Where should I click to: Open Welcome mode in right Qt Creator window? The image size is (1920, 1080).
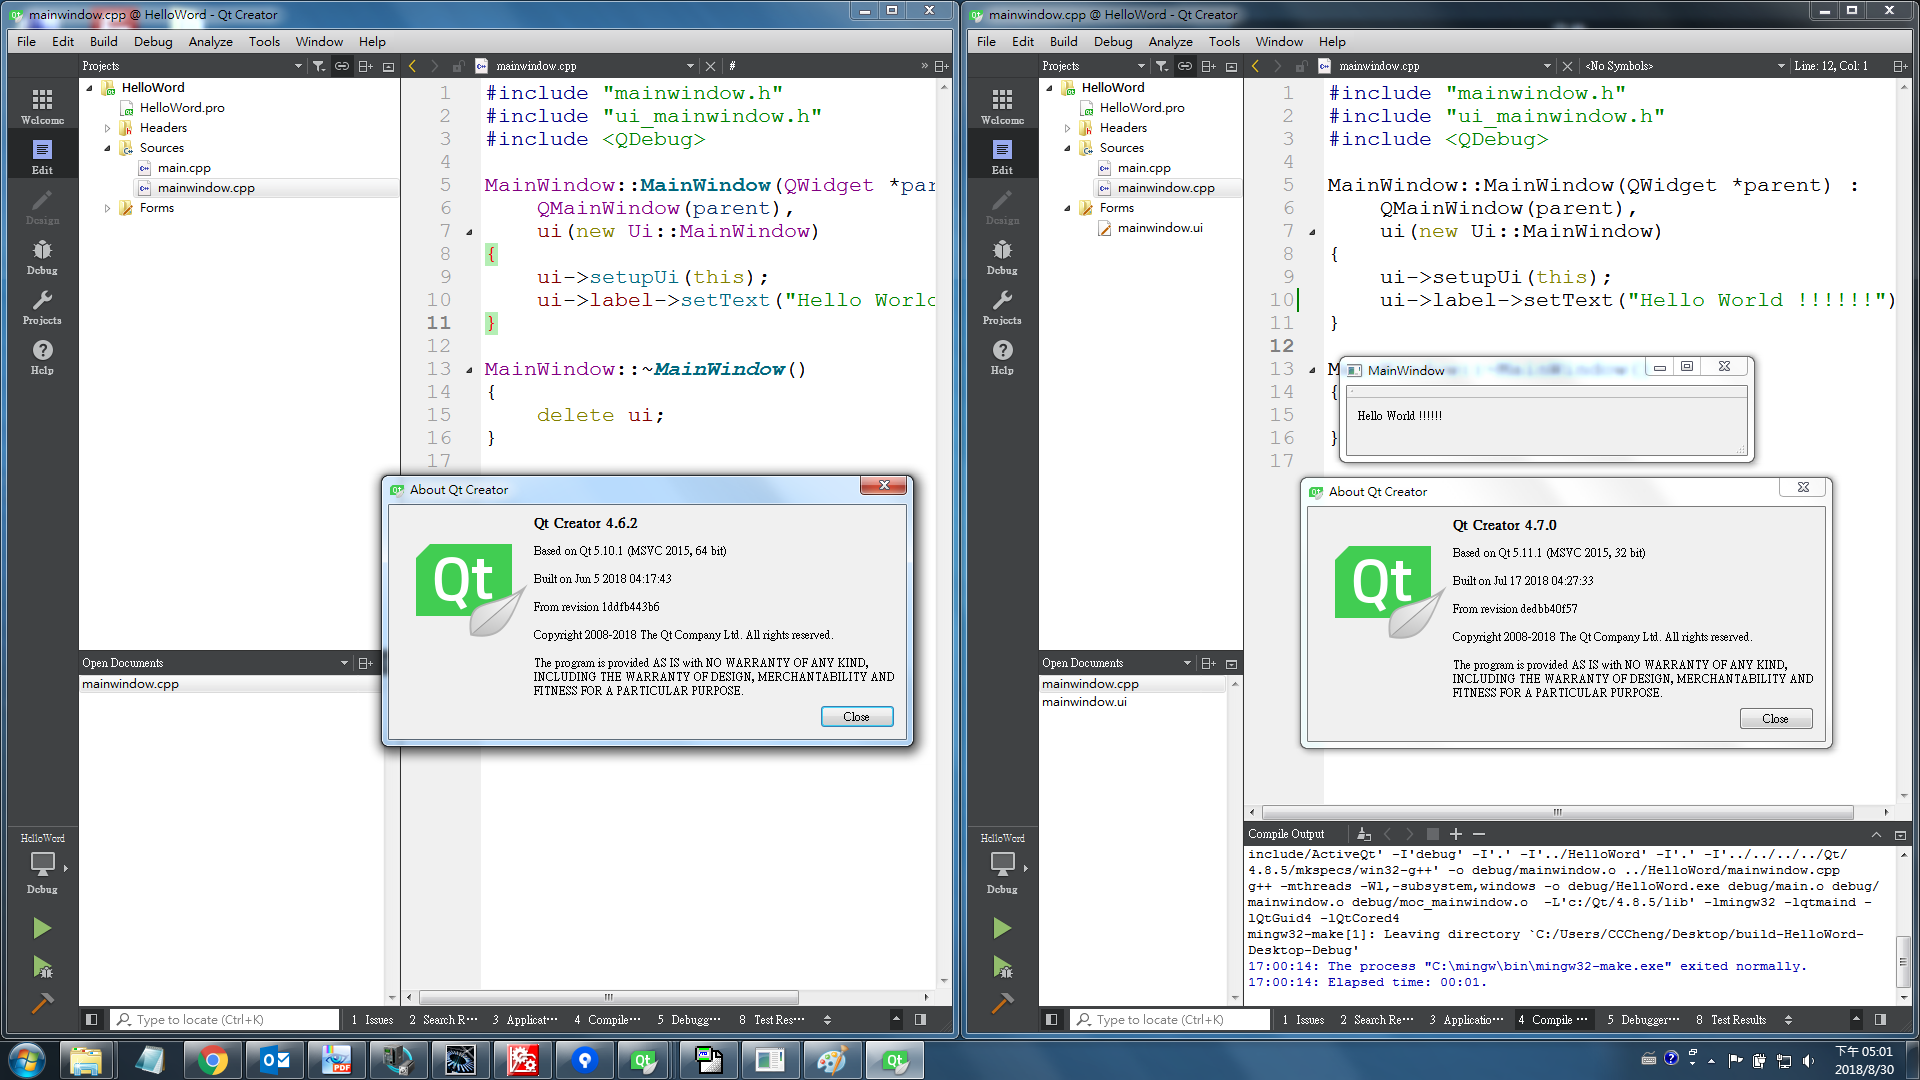tap(1002, 105)
